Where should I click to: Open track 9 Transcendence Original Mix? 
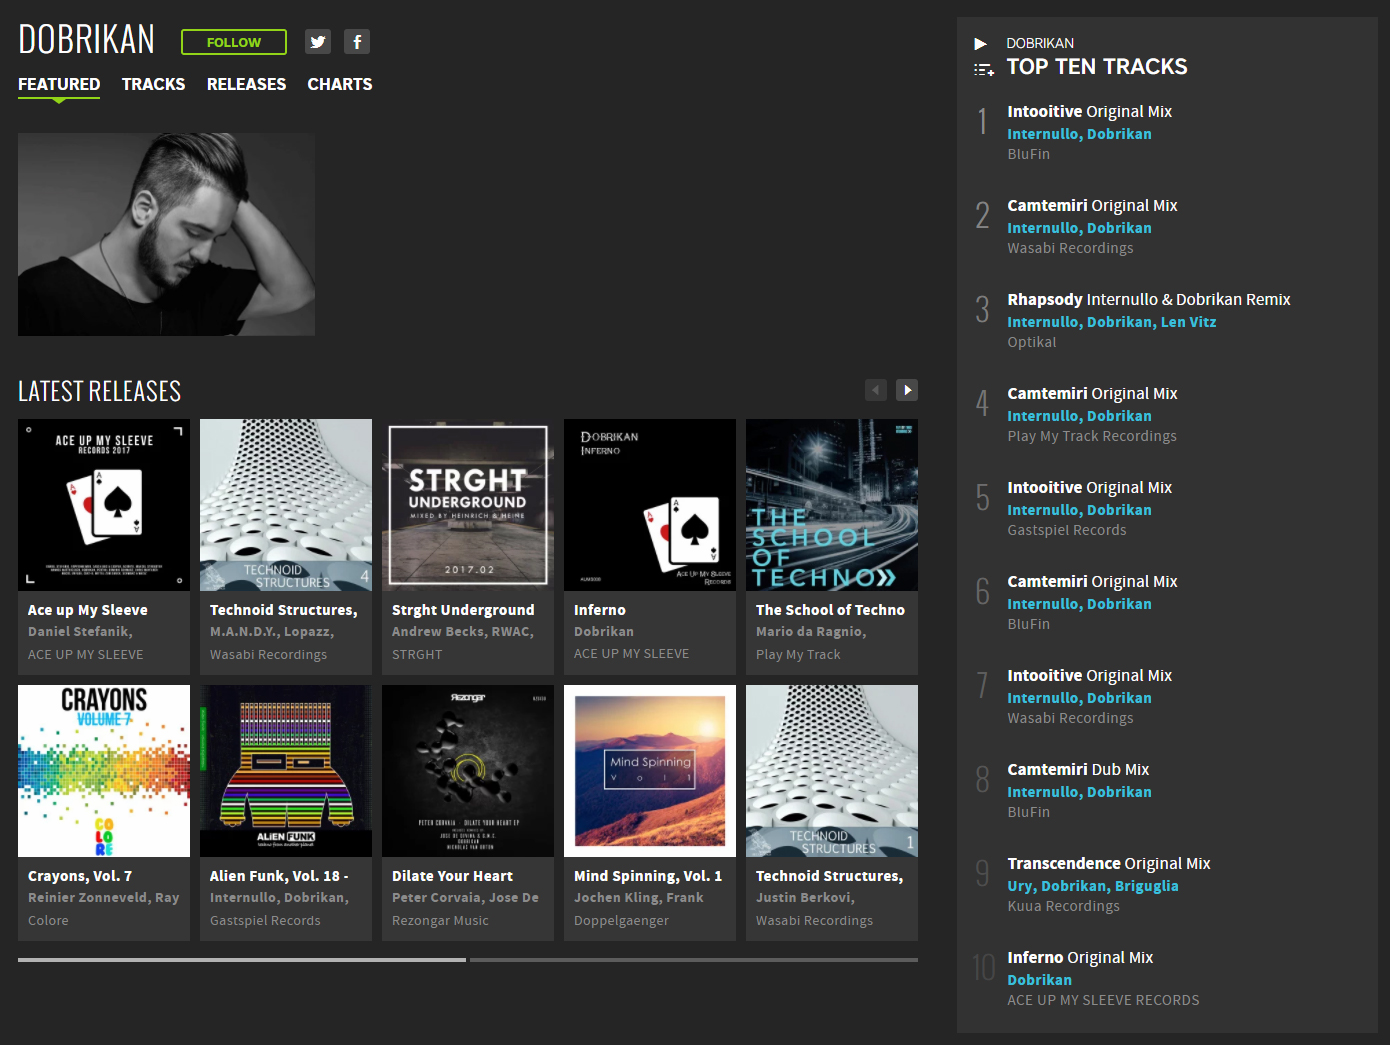coord(1109,864)
